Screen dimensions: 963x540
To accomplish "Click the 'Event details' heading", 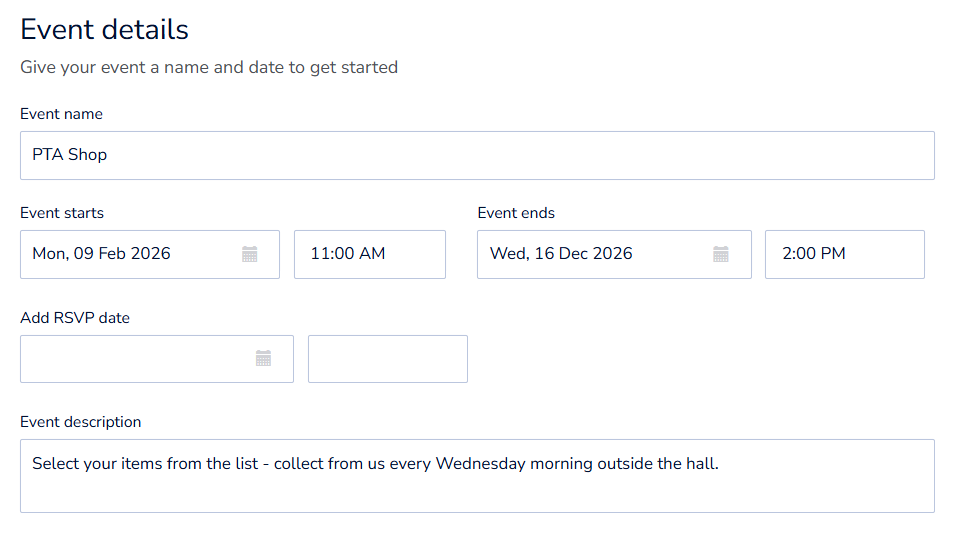I will (104, 29).
